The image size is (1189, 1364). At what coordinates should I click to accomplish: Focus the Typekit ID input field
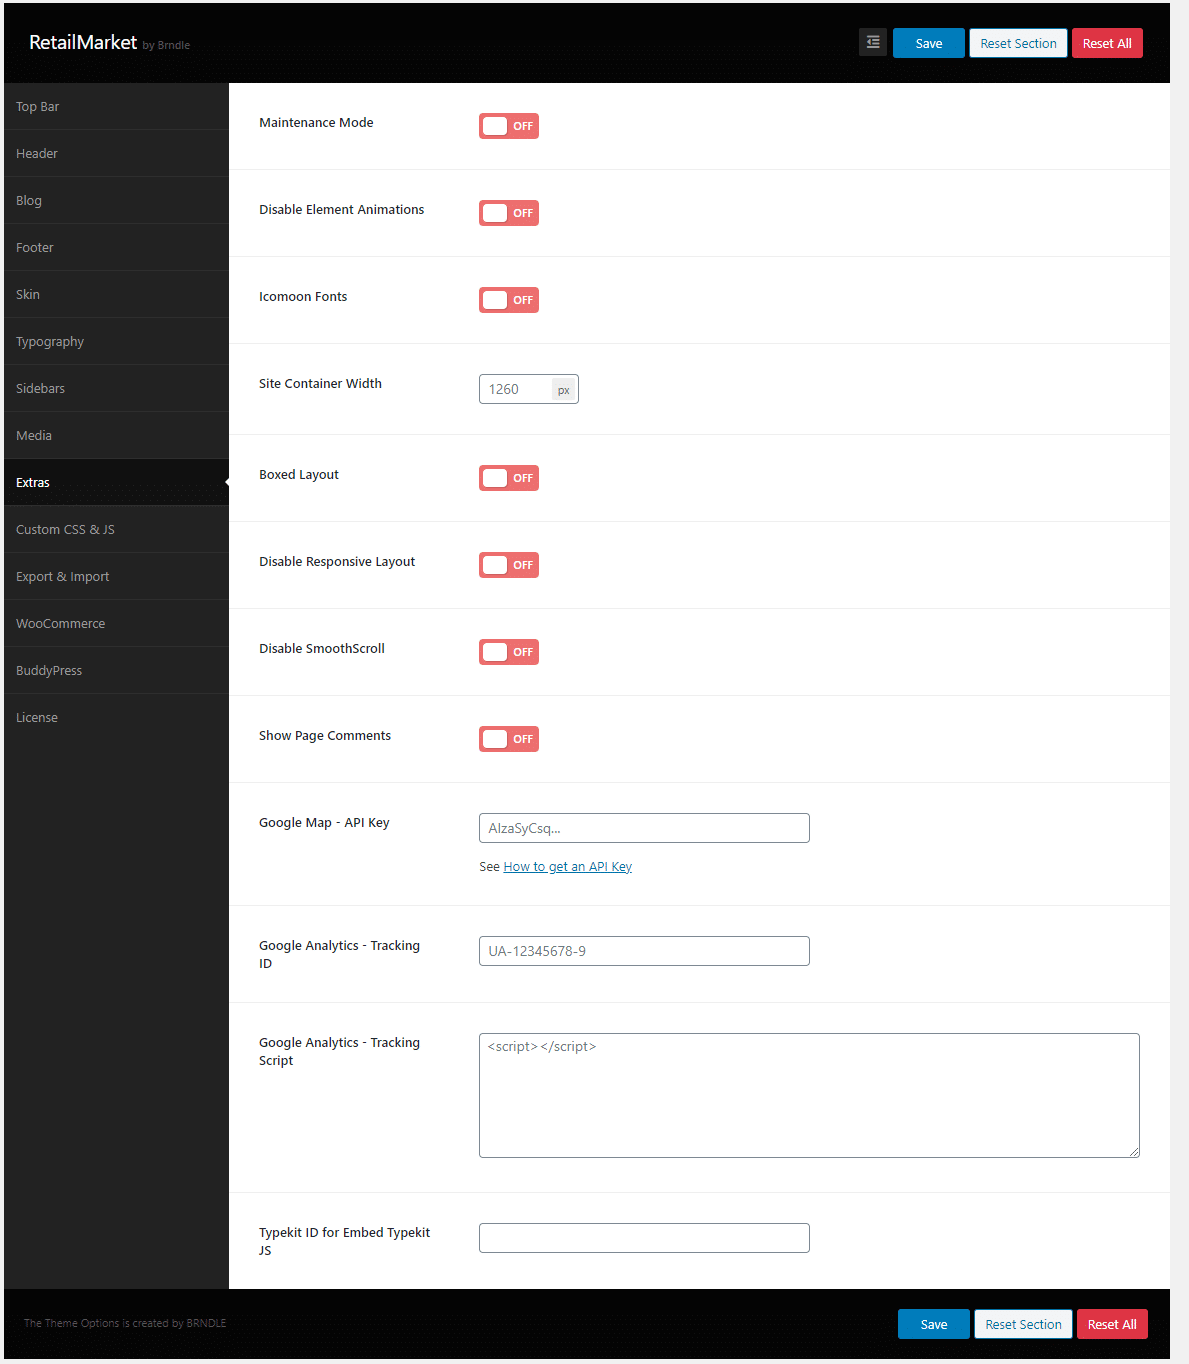click(644, 1238)
